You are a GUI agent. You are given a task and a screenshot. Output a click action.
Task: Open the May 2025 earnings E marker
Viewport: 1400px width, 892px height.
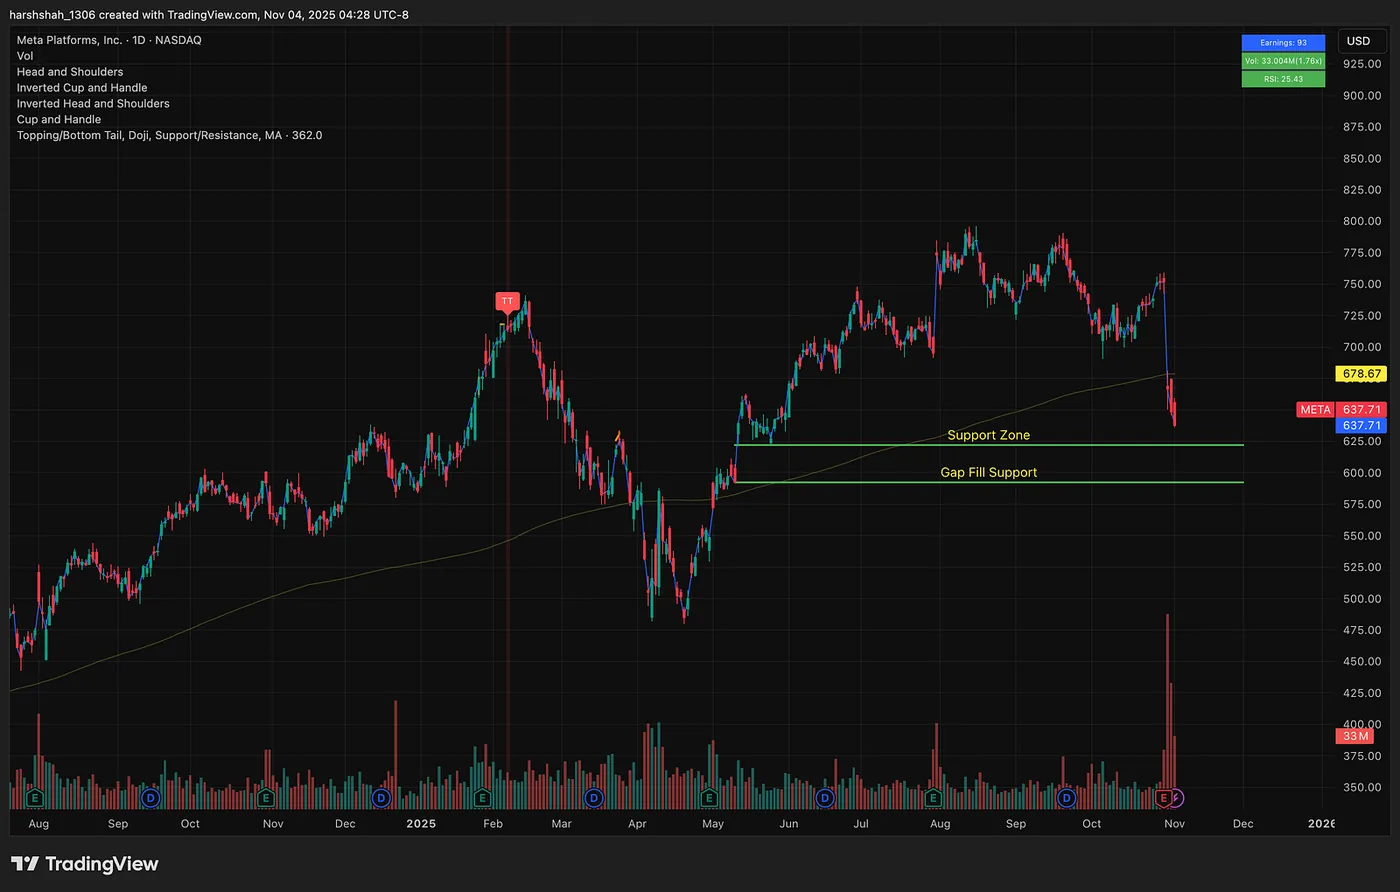(x=709, y=798)
